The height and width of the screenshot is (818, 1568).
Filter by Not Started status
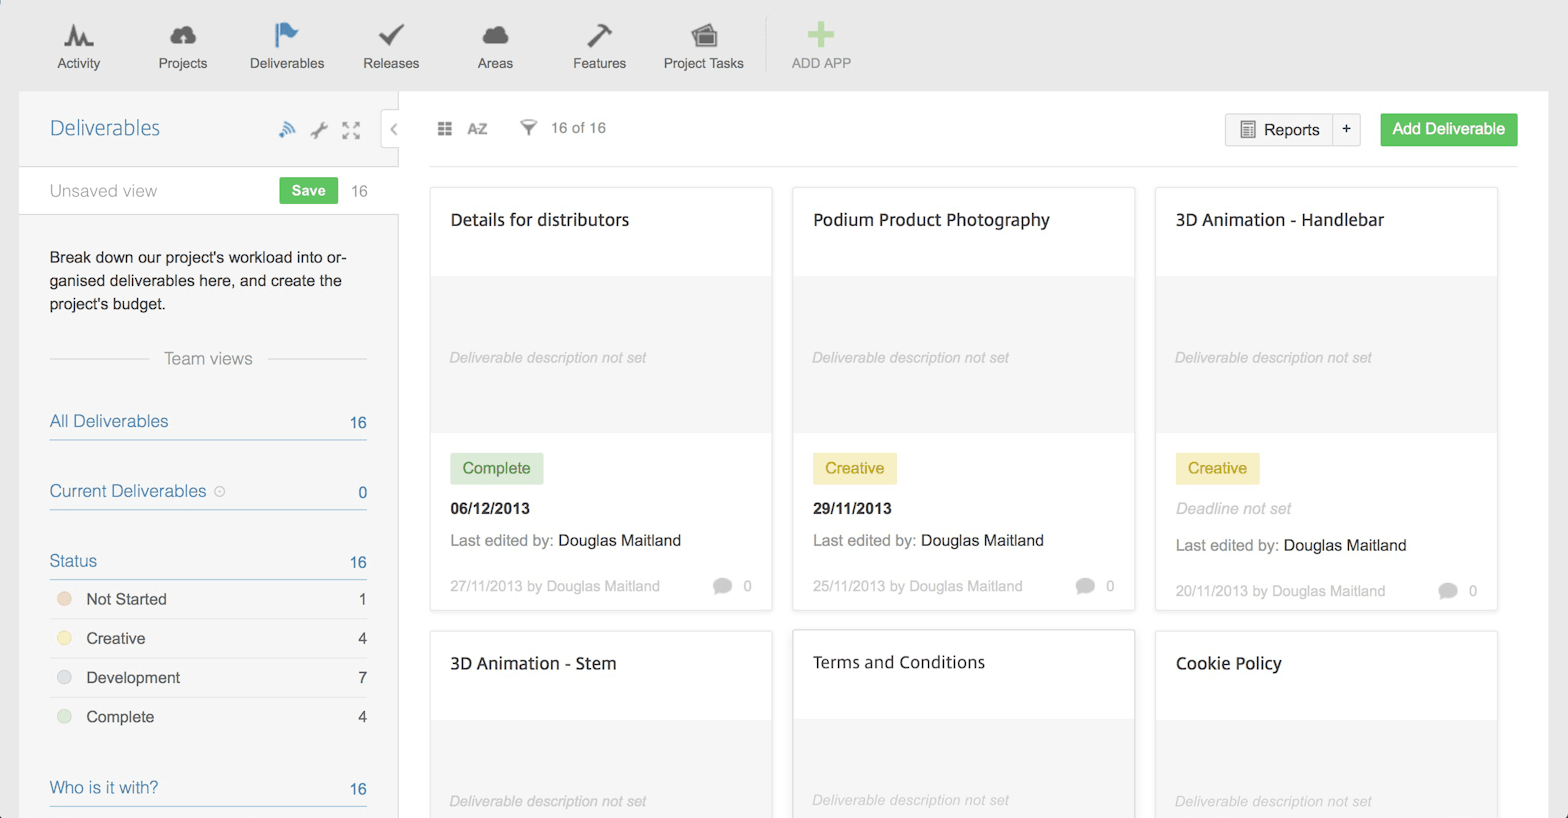126,599
